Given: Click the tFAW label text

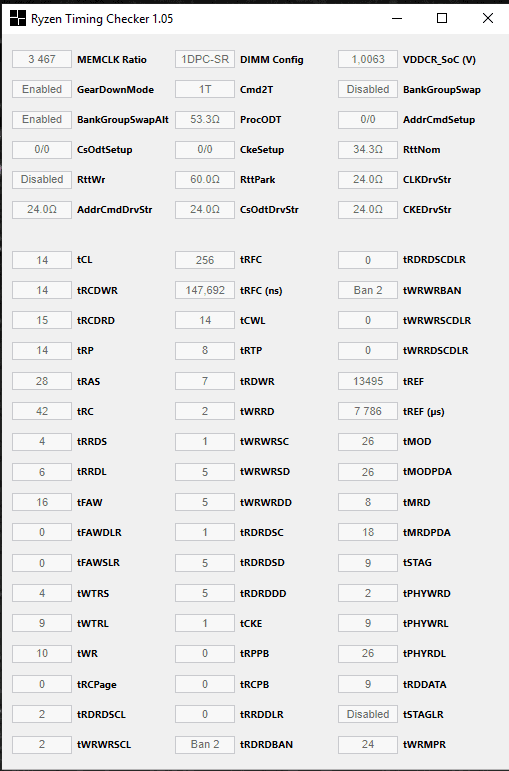Looking at the screenshot, I should (90, 503).
